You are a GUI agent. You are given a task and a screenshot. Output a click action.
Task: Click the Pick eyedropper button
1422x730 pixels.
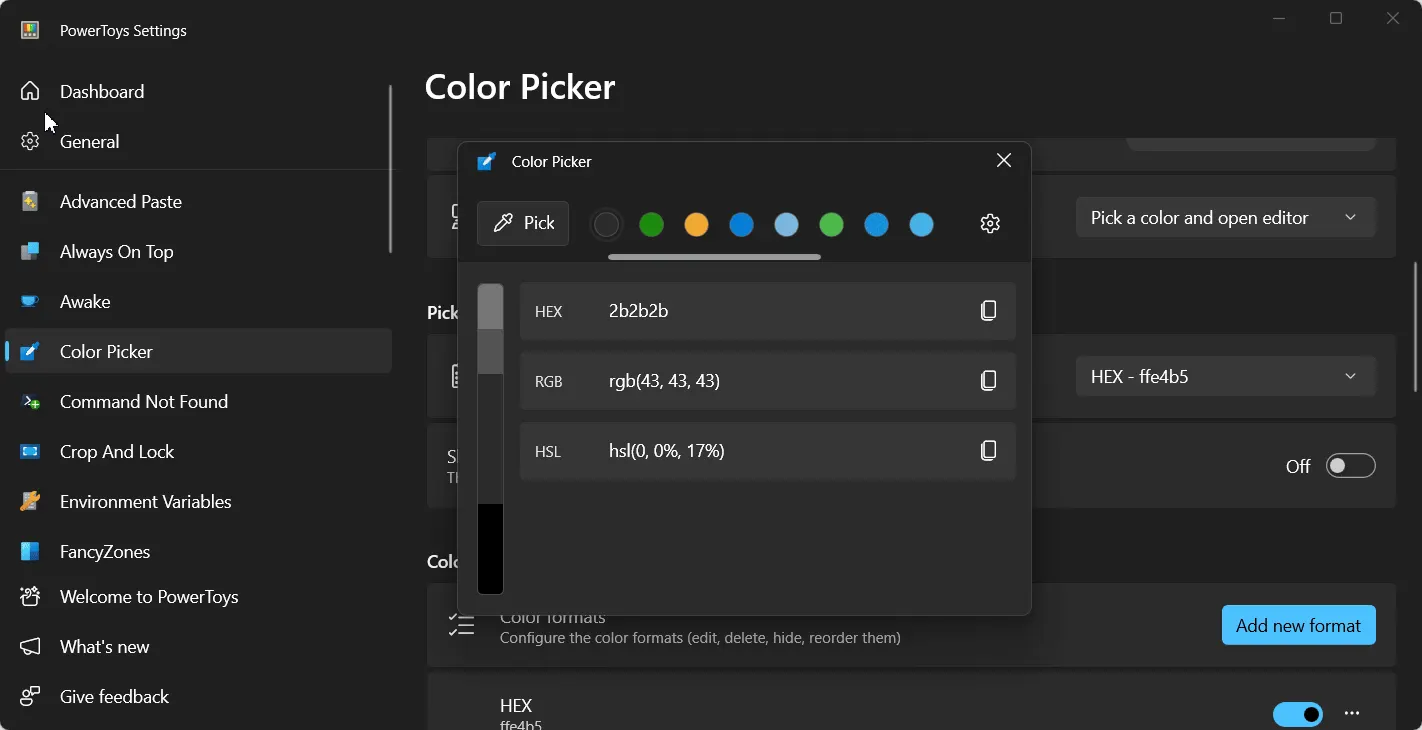tap(523, 223)
